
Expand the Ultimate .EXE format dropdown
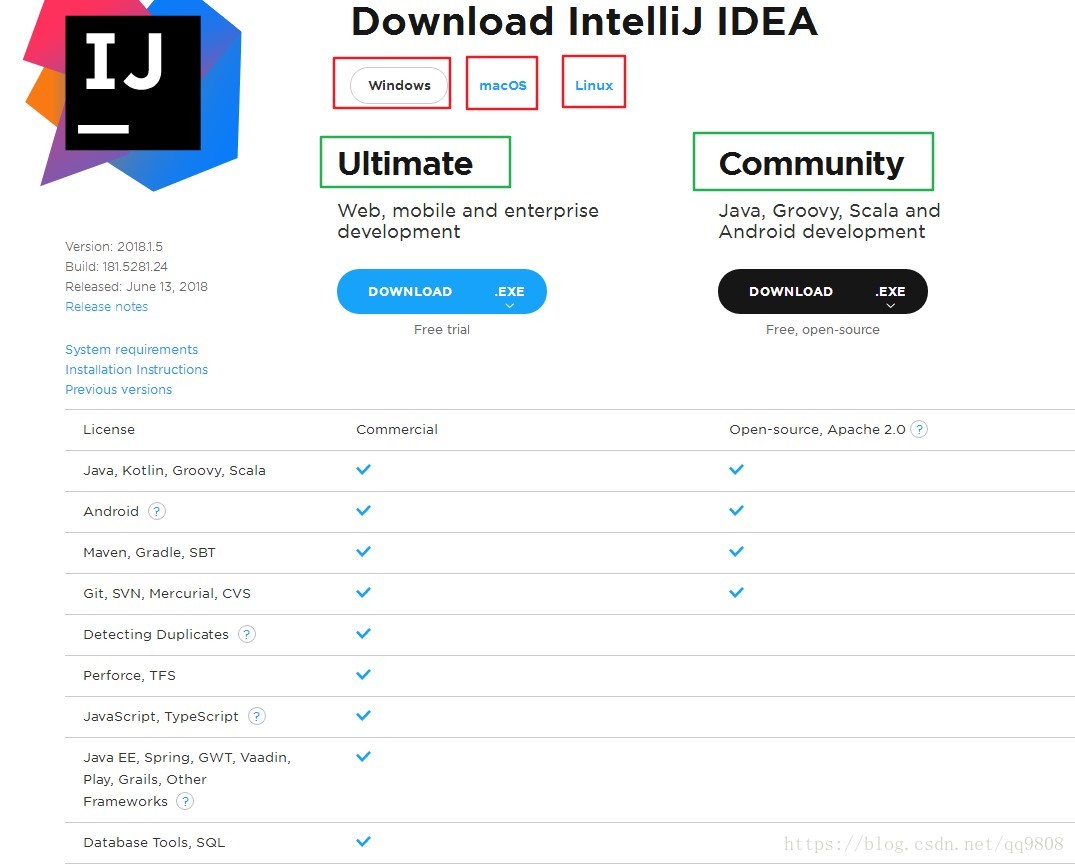[509, 293]
